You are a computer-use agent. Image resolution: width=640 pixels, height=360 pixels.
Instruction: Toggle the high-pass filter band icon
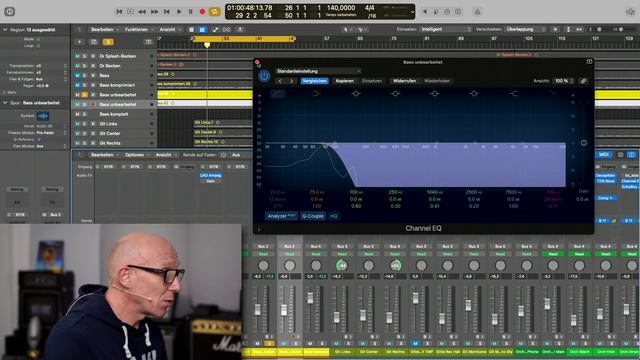pos(277,93)
